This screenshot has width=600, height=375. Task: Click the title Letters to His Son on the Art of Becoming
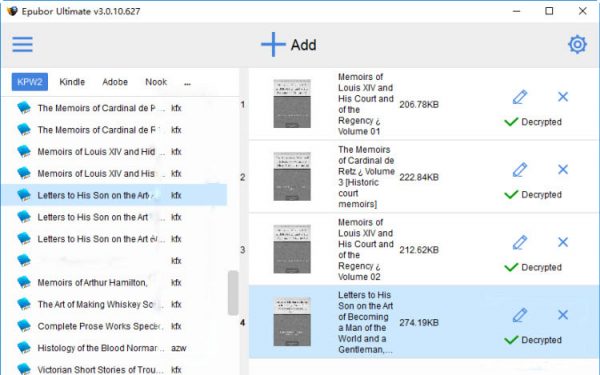(x=365, y=322)
